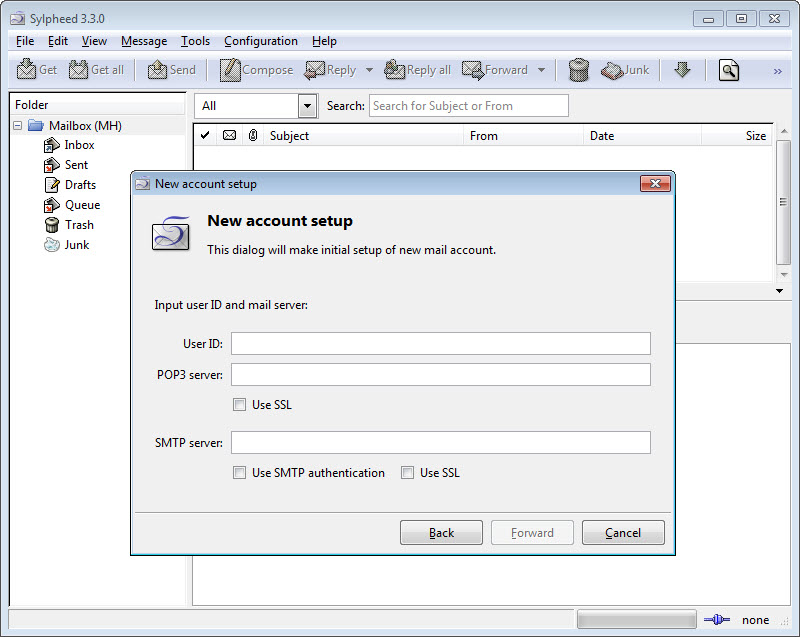Viewport: 800px width, 637px height.
Task: Click the envelope unread column header icon
Action: click(230, 135)
